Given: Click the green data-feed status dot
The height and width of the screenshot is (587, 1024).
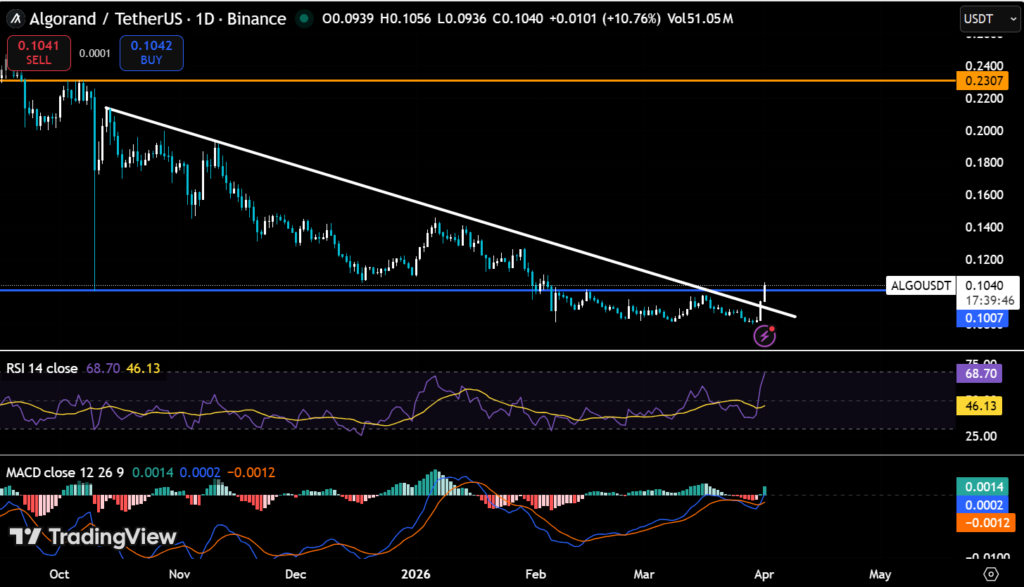Looking at the screenshot, I should click(304, 18).
